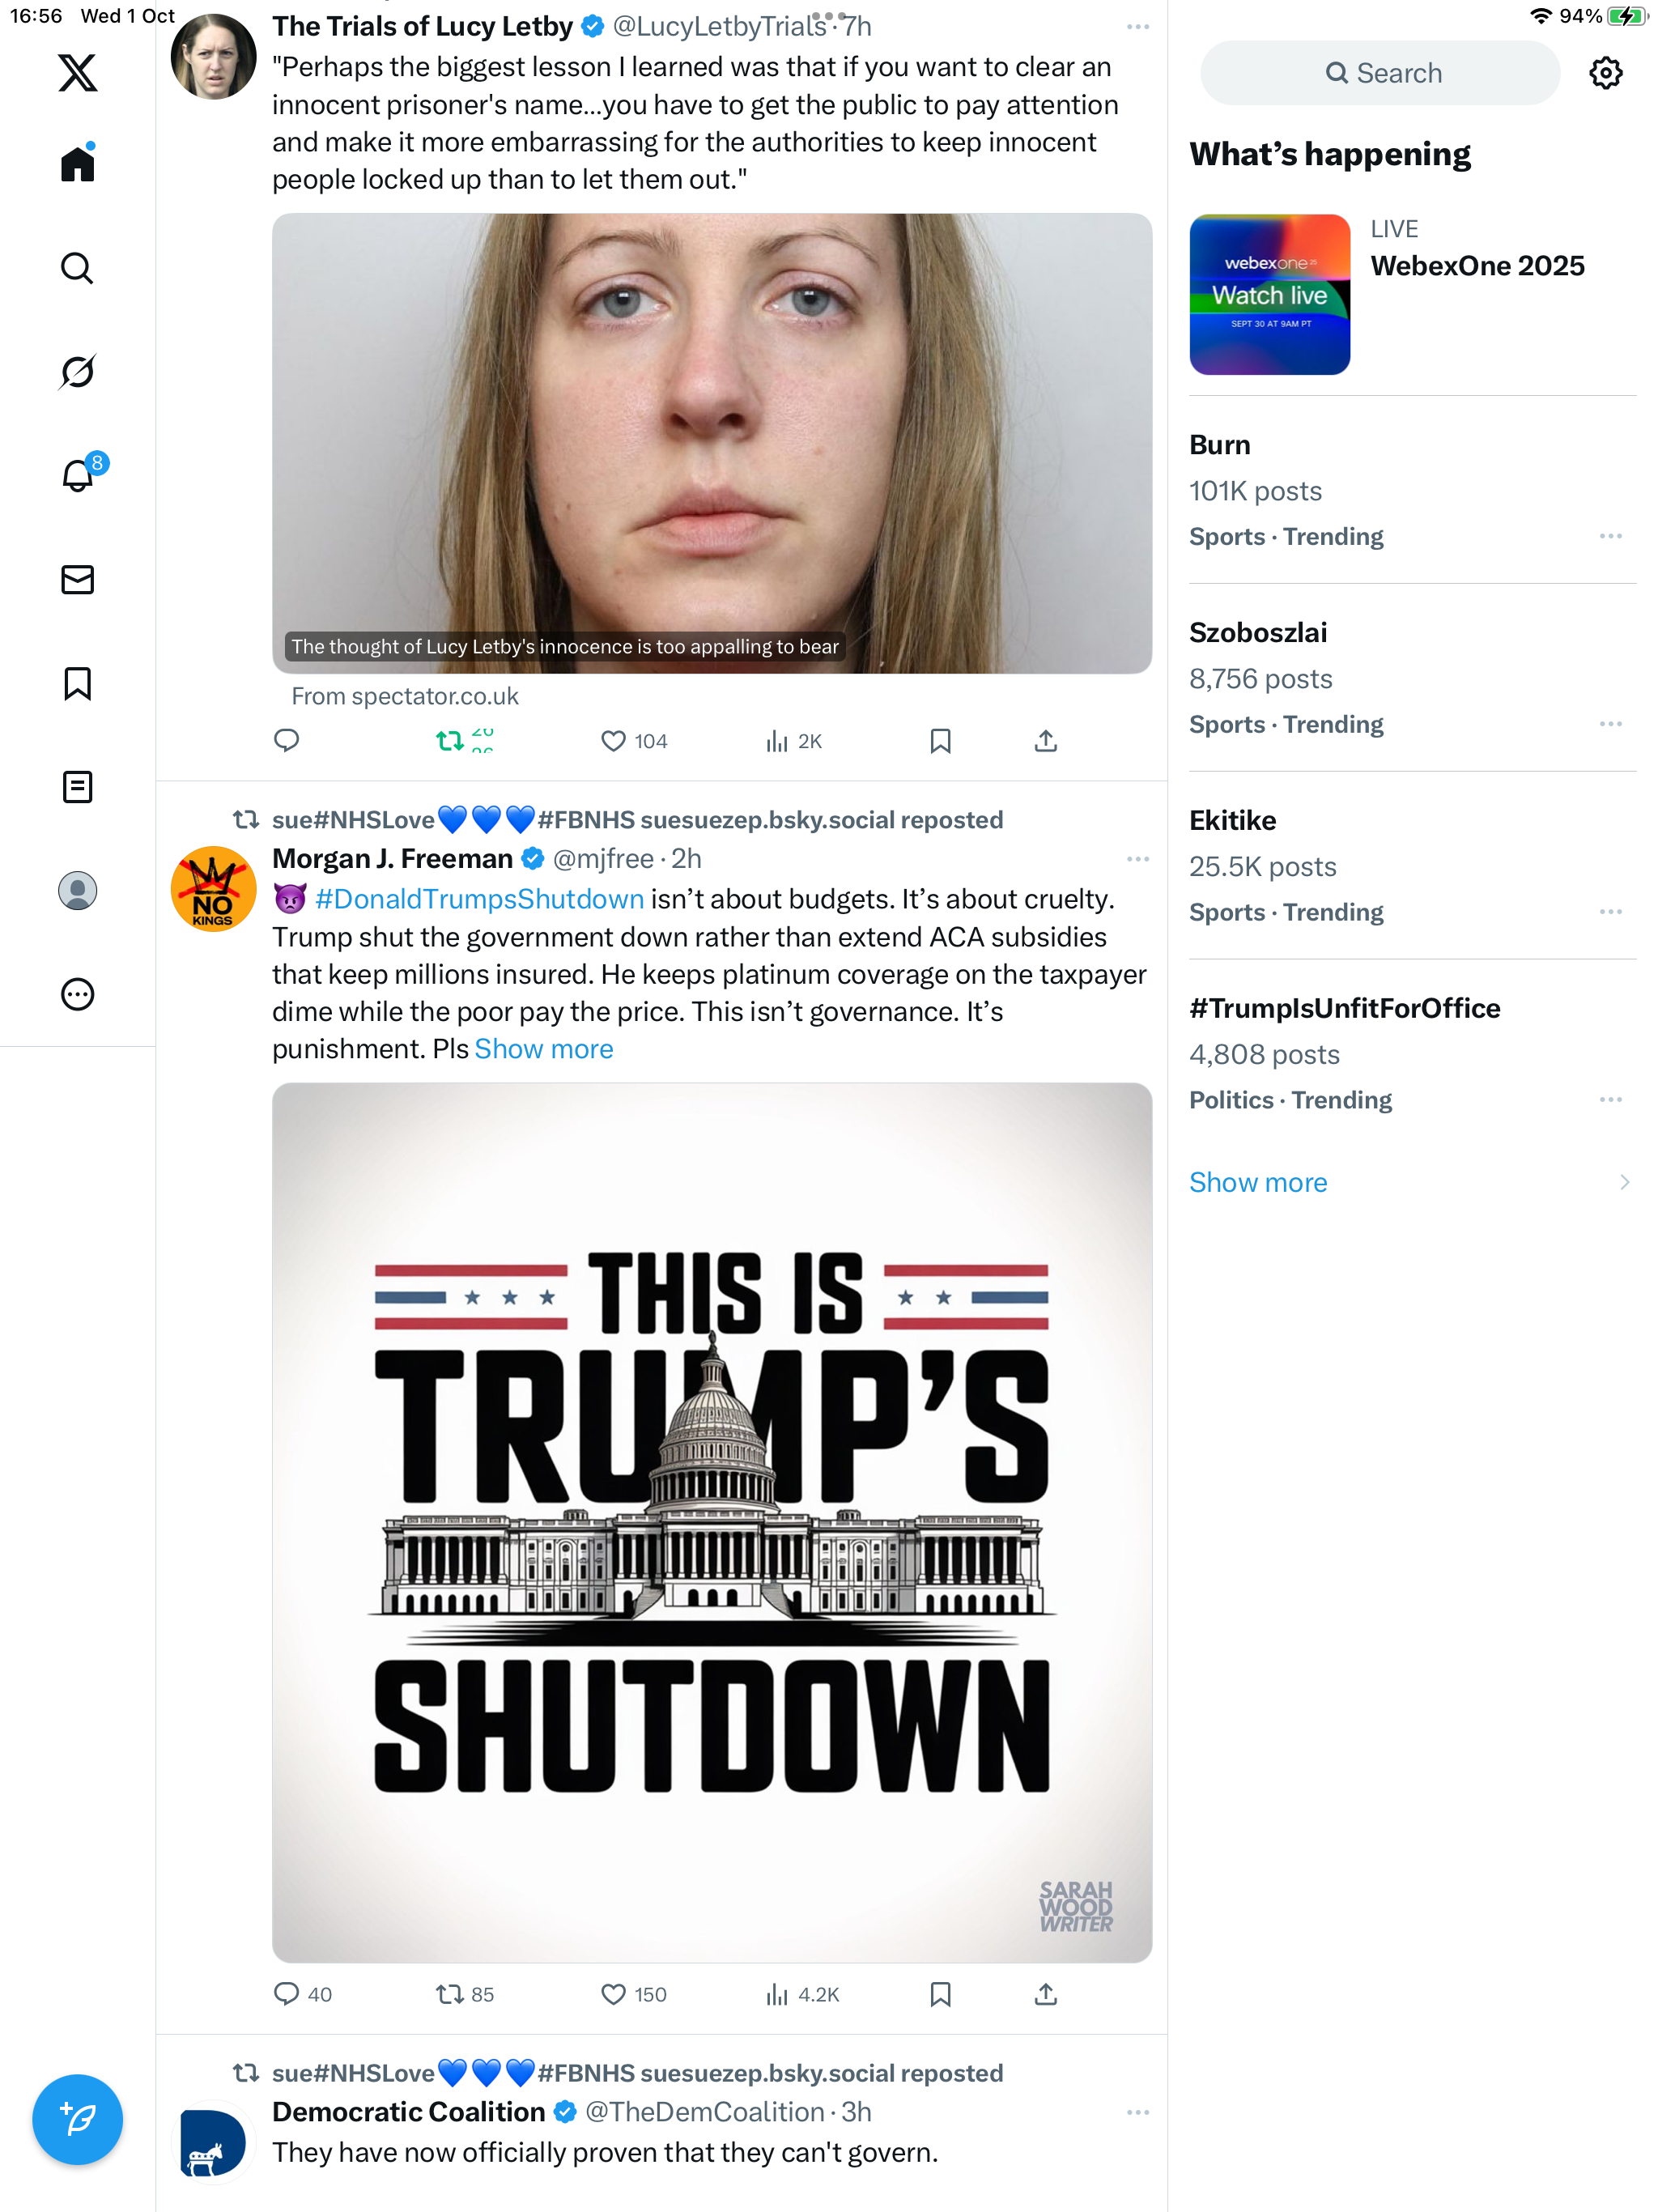
Task: Tap the Search input field
Action: (1380, 73)
